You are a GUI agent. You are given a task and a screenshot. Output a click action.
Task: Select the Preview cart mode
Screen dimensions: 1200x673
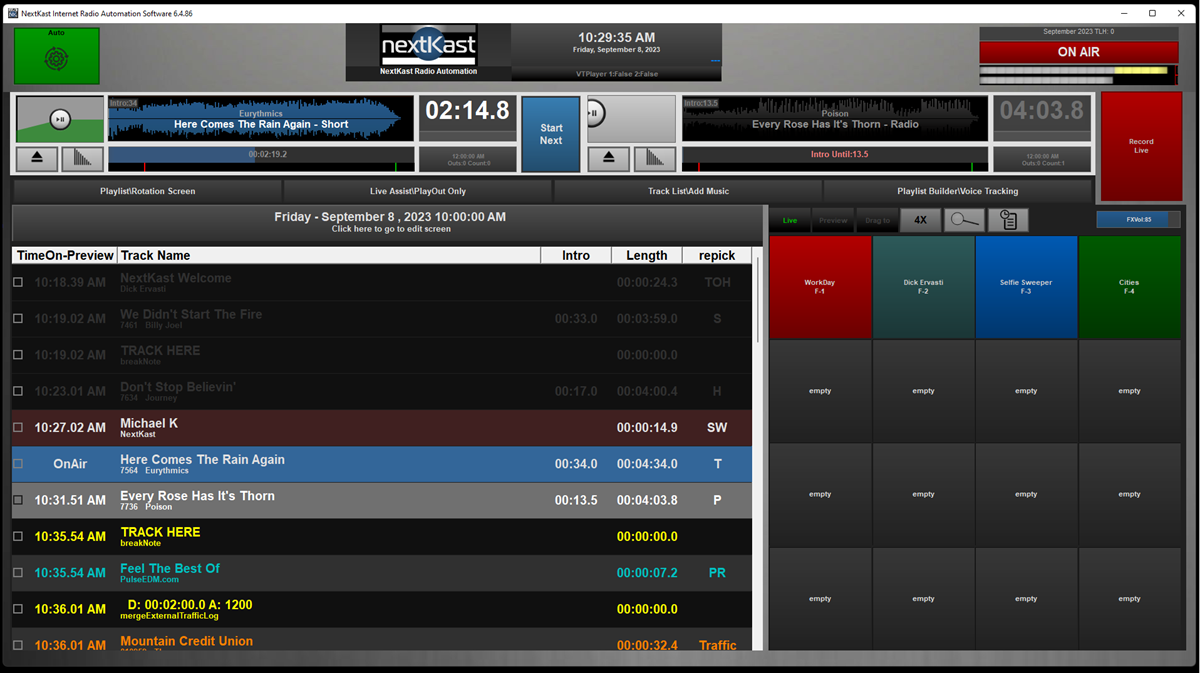[833, 221]
